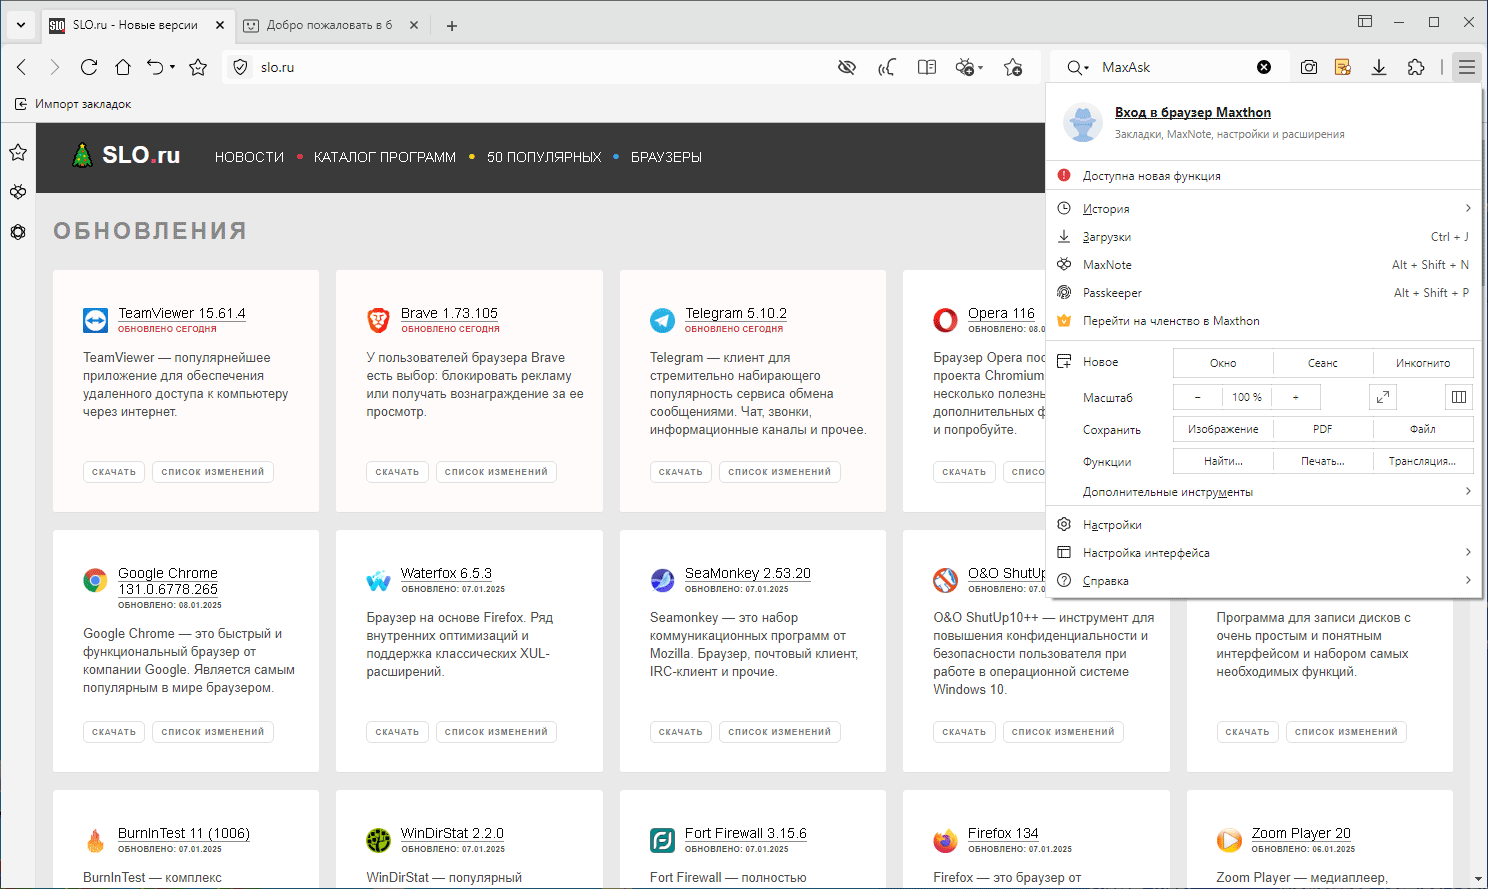Decrease zoom with the minus button

(1197, 397)
